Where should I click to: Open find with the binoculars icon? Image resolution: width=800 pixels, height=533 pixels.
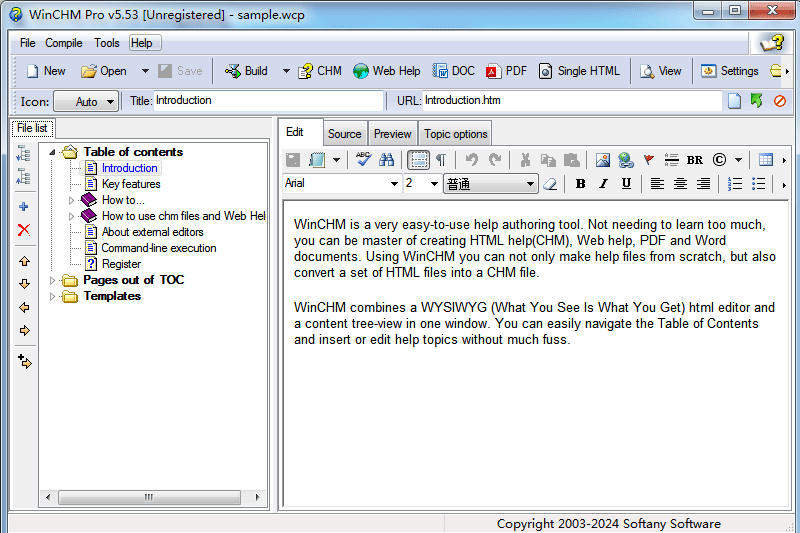[x=386, y=160]
